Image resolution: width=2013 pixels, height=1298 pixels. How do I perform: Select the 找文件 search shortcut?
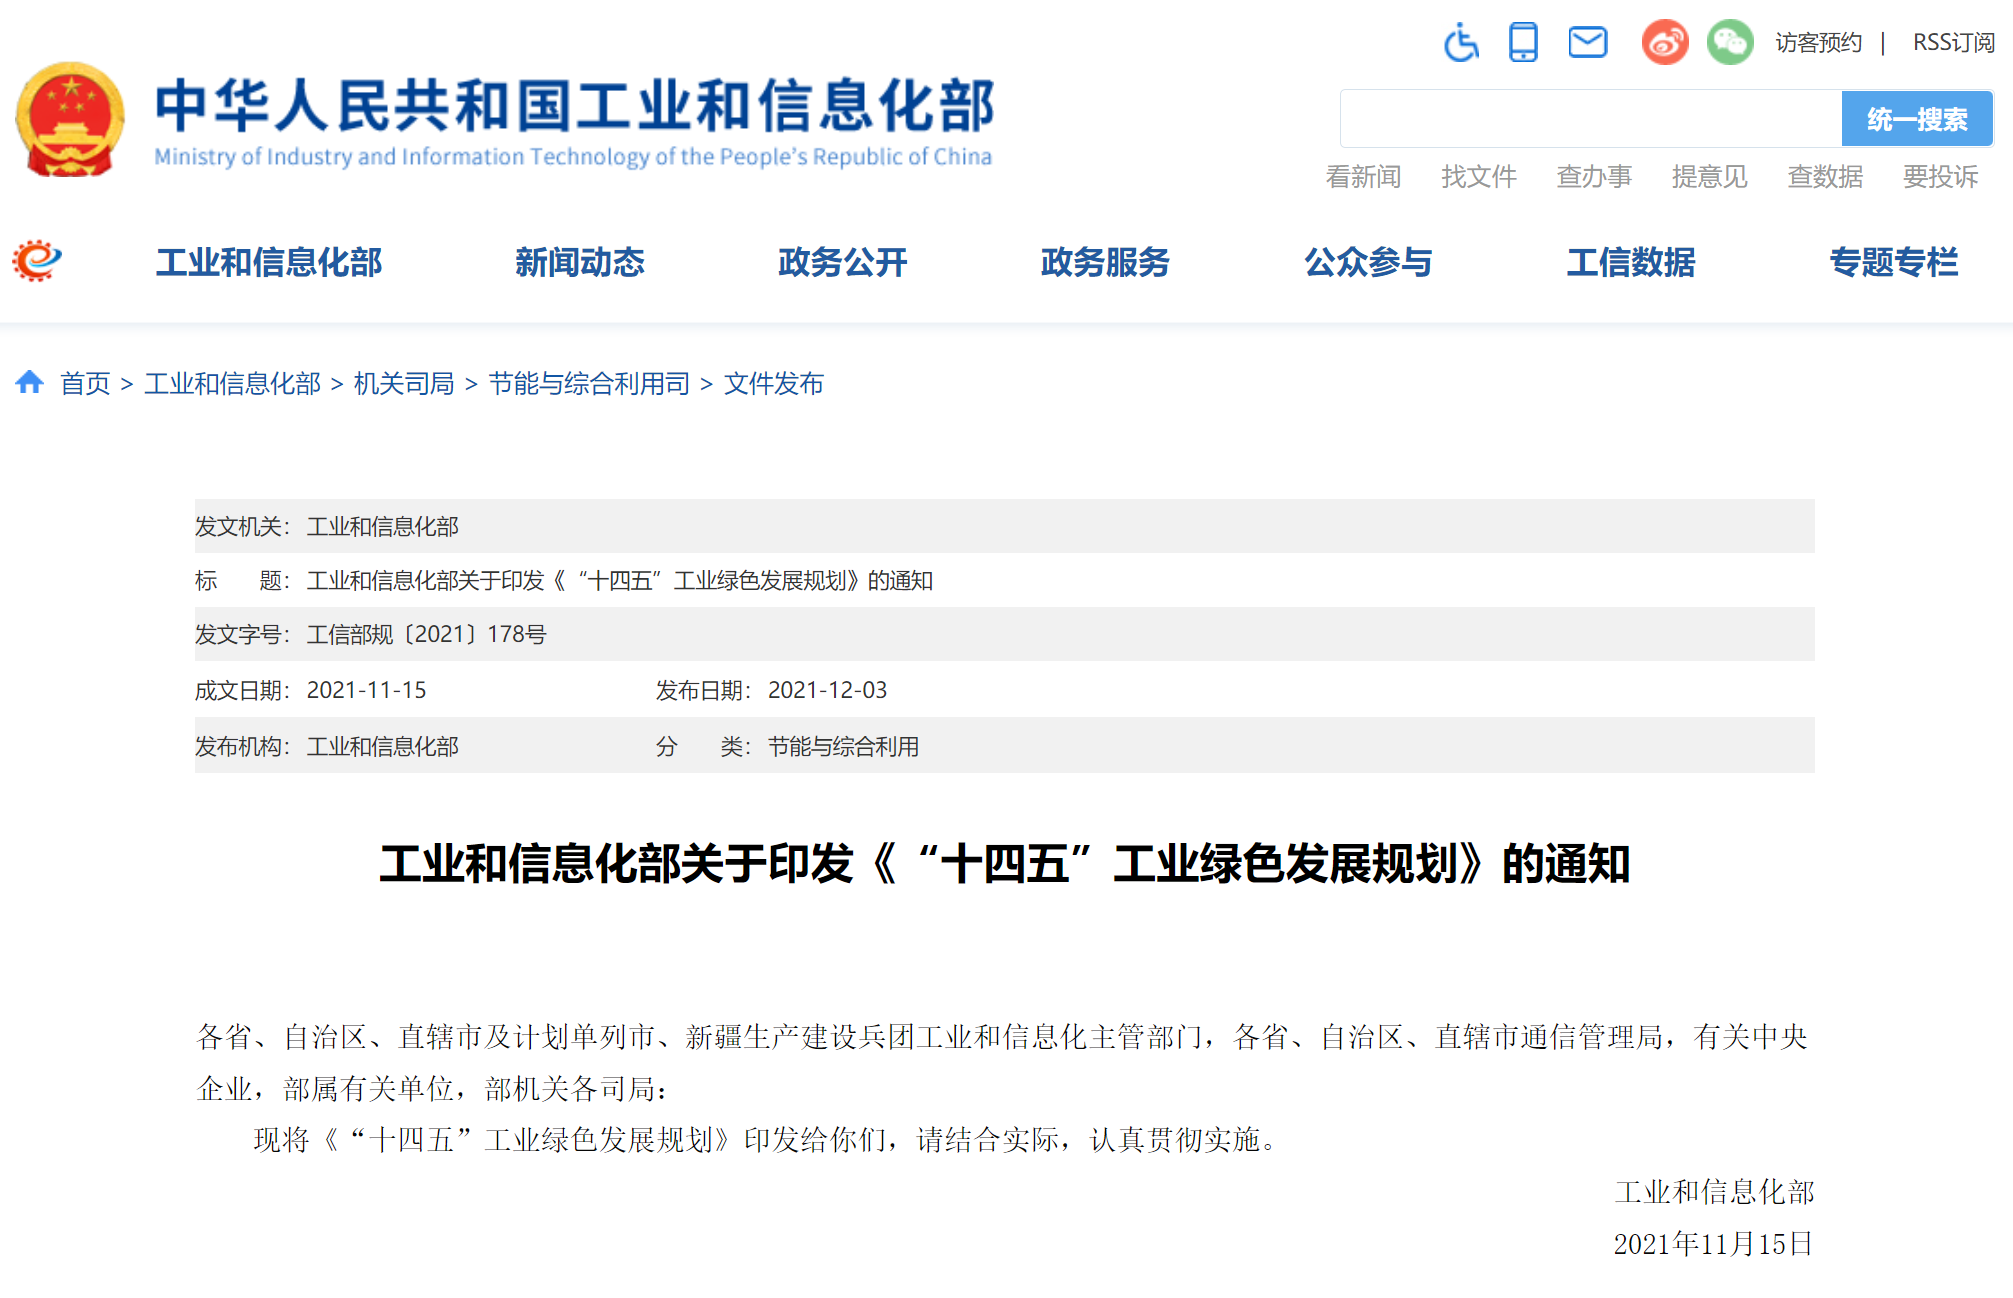pyautogui.click(x=1478, y=177)
